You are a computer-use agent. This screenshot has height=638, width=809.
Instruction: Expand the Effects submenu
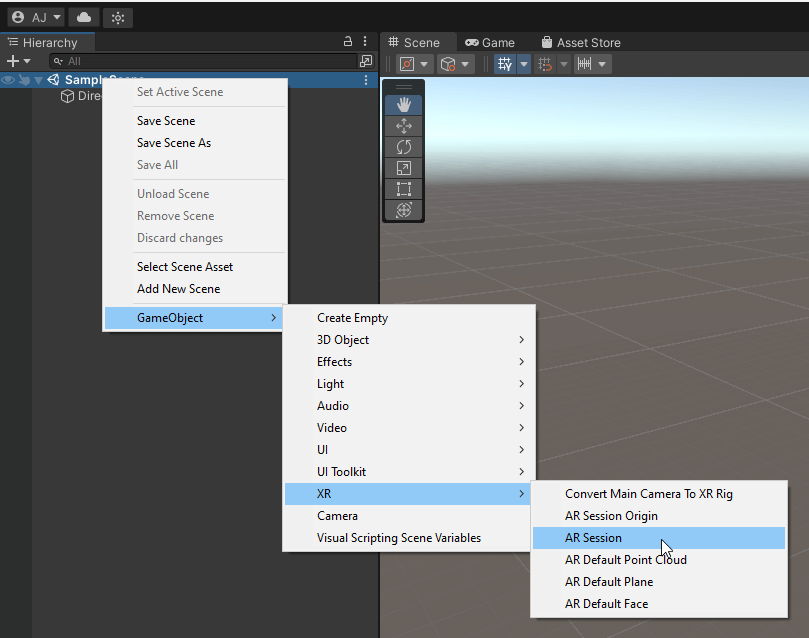pyautogui.click(x=409, y=362)
